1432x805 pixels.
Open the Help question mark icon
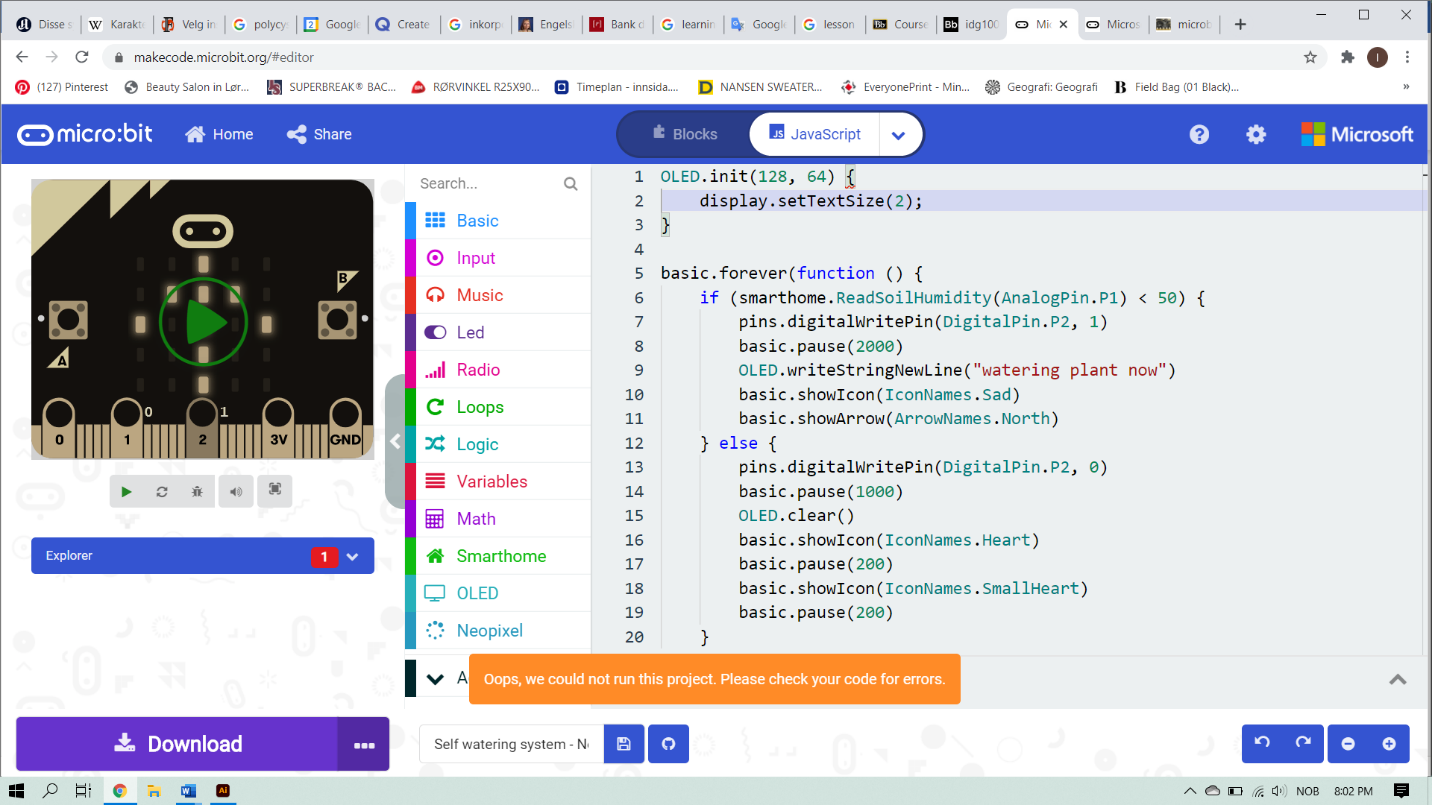pyautogui.click(x=1199, y=134)
